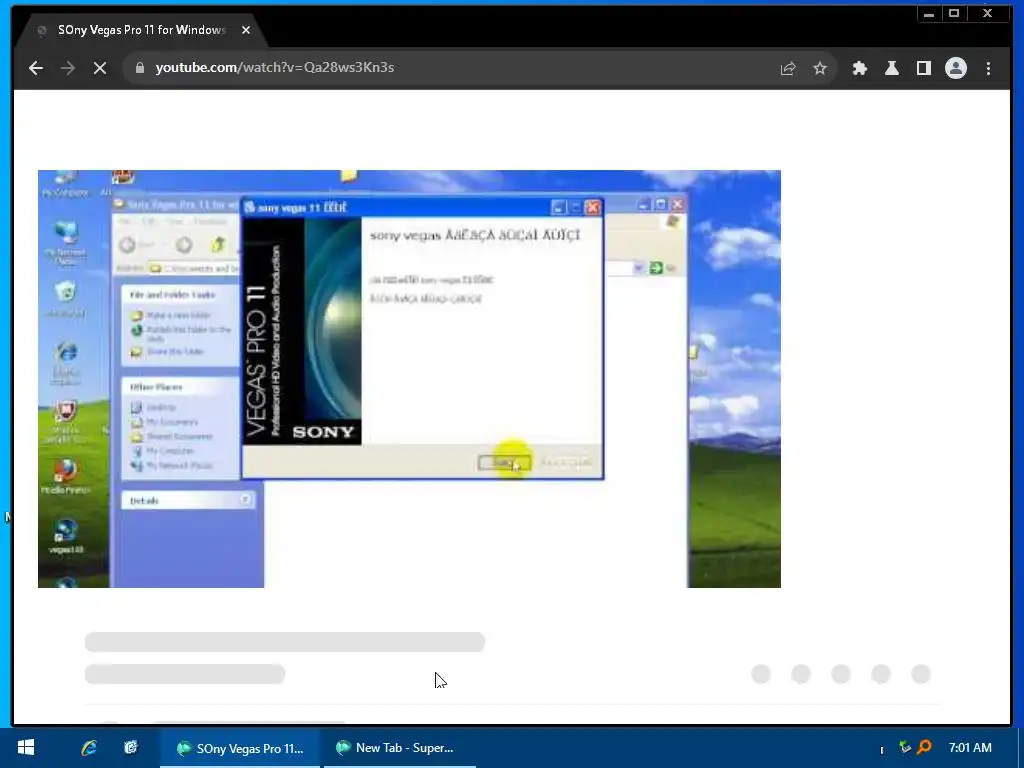Screen dimensions: 1024x768
Task: Open Chrome's three-dot menu
Action: click(988, 68)
